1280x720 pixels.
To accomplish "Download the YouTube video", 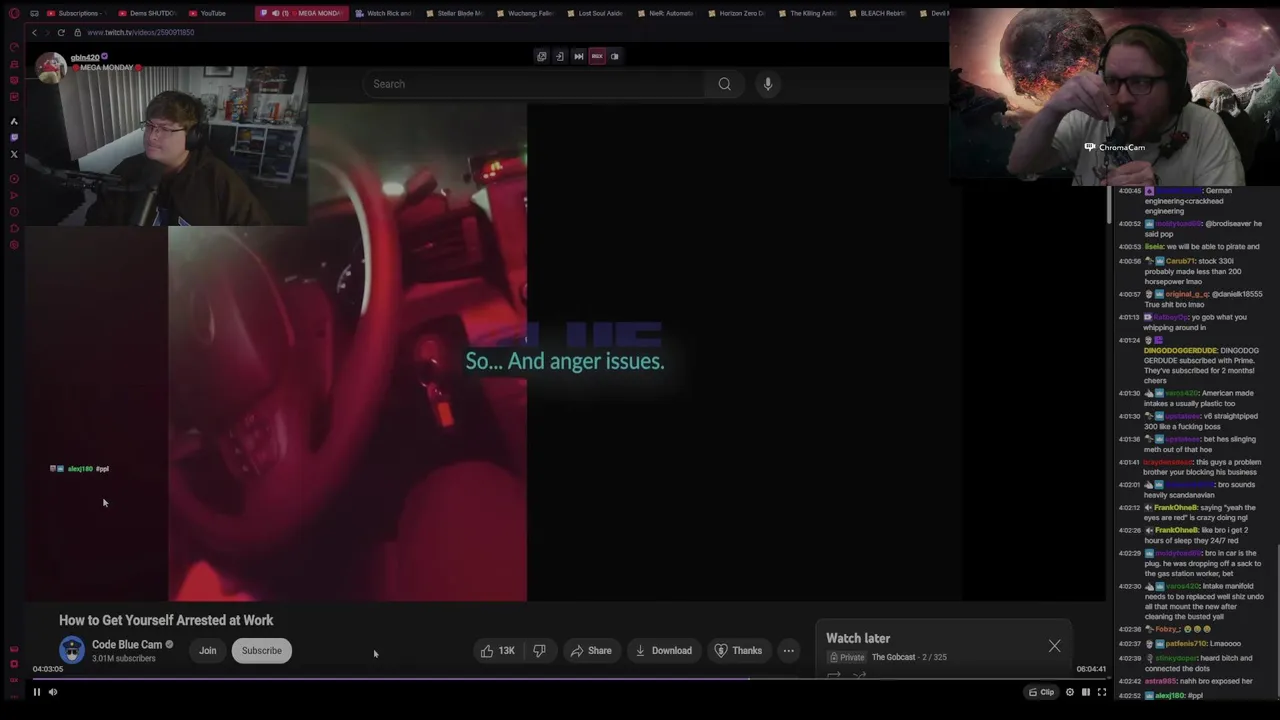I will coord(662,651).
